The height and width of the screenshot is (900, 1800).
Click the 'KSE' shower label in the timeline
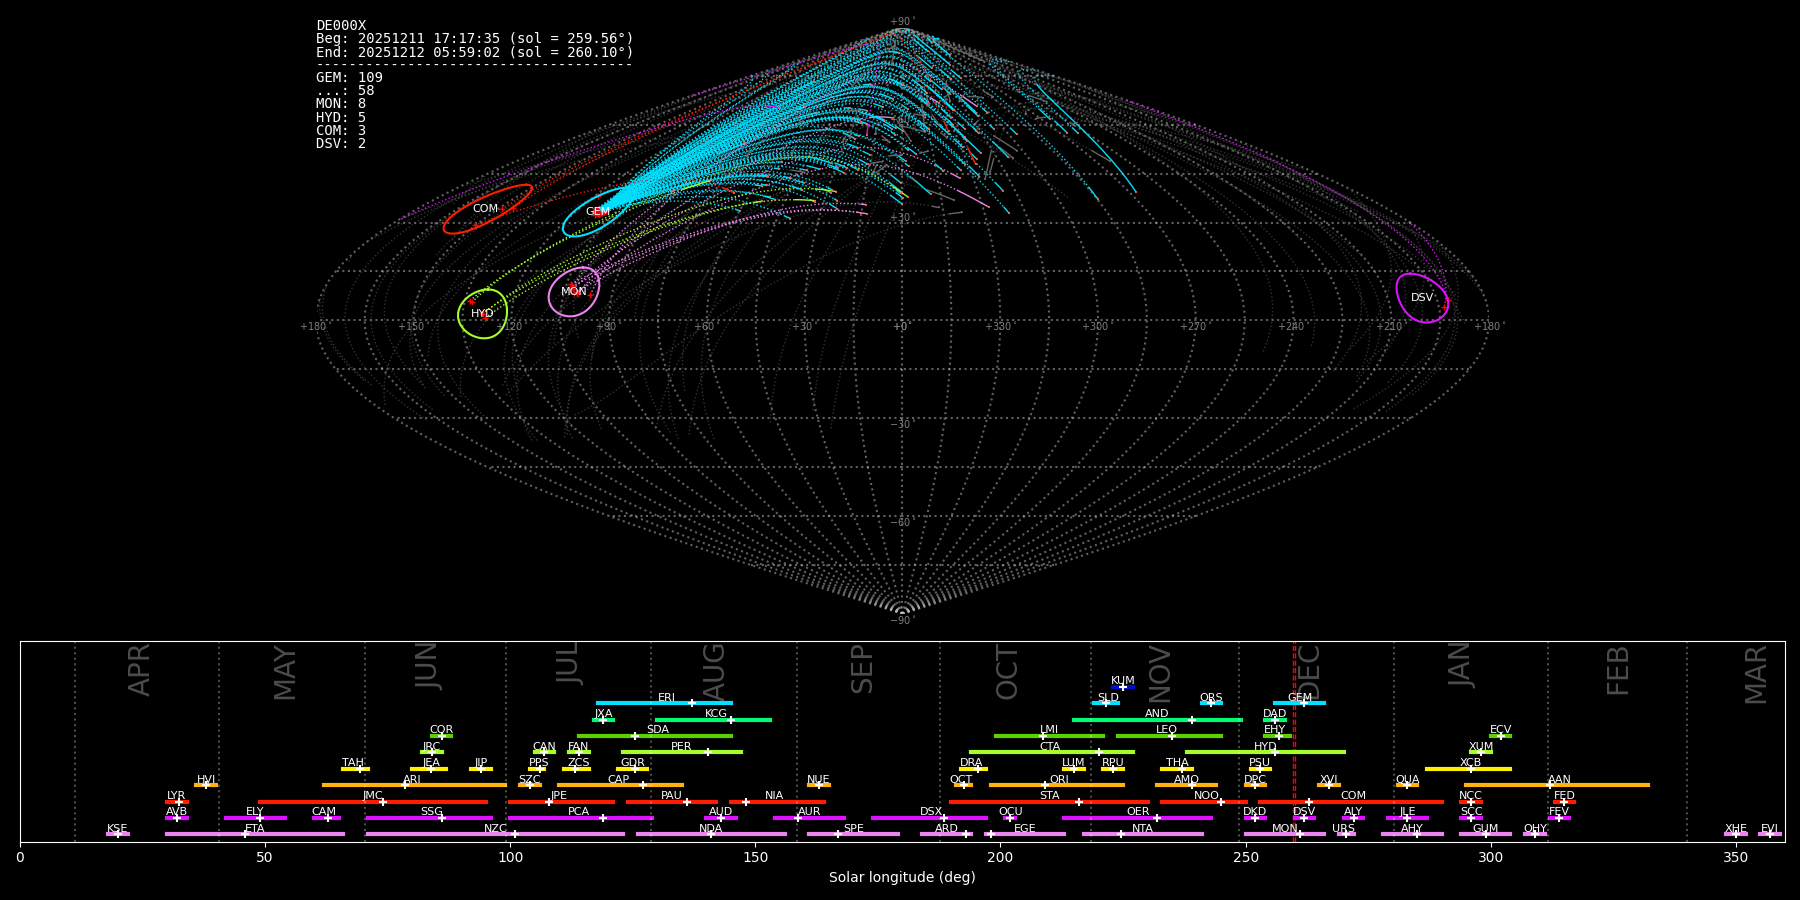[x=117, y=829]
